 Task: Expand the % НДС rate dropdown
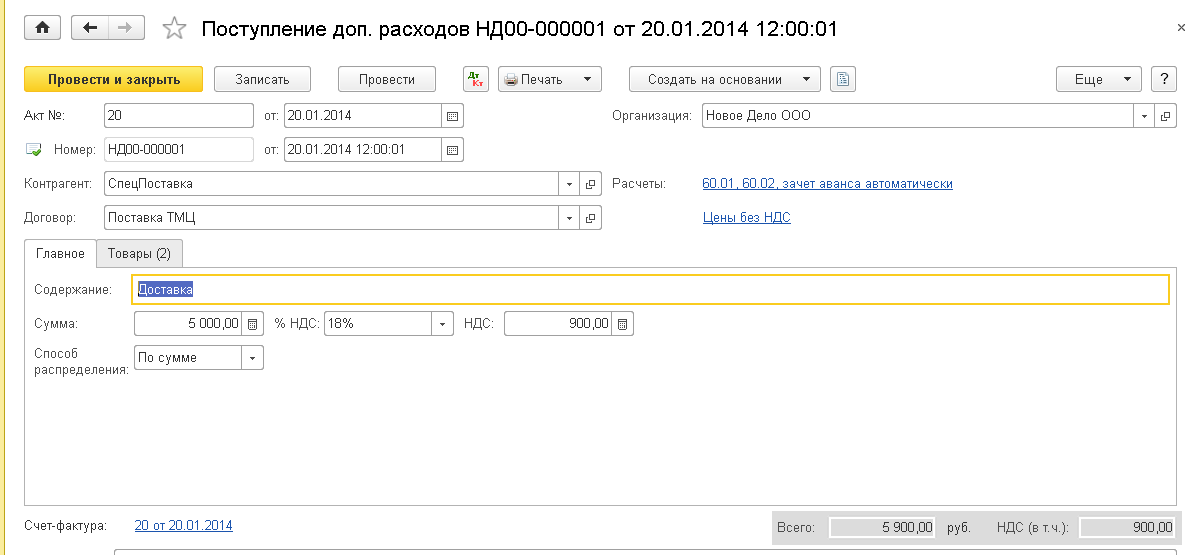[443, 324]
